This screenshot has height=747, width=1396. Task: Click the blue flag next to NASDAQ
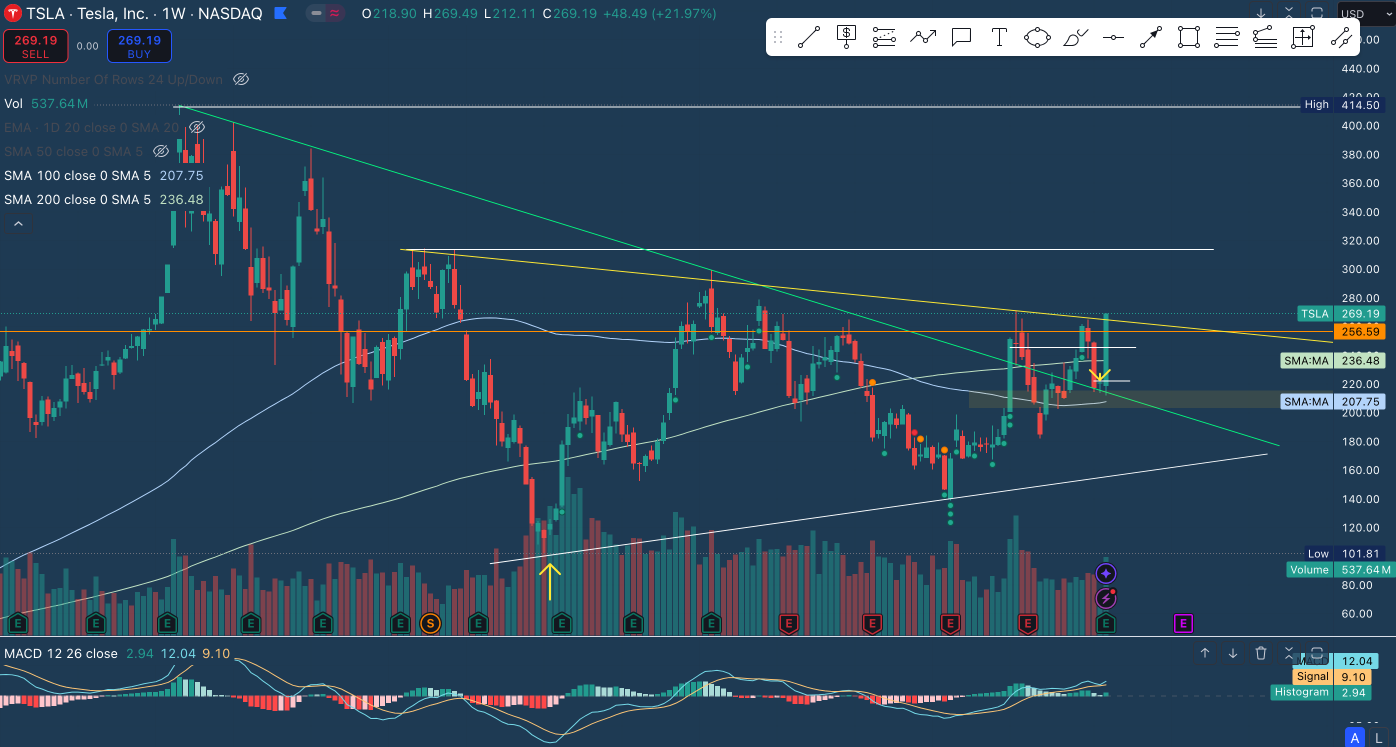coord(280,13)
